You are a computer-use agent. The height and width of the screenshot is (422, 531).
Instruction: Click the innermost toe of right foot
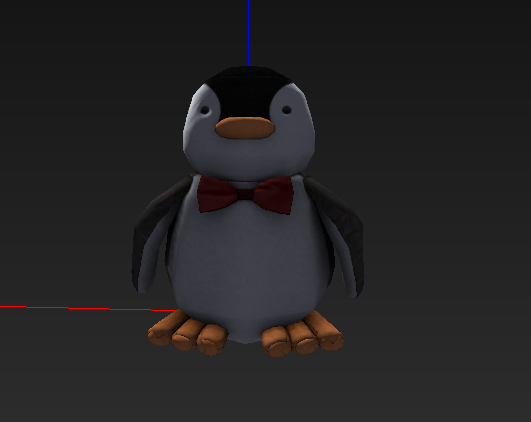coord(276,341)
